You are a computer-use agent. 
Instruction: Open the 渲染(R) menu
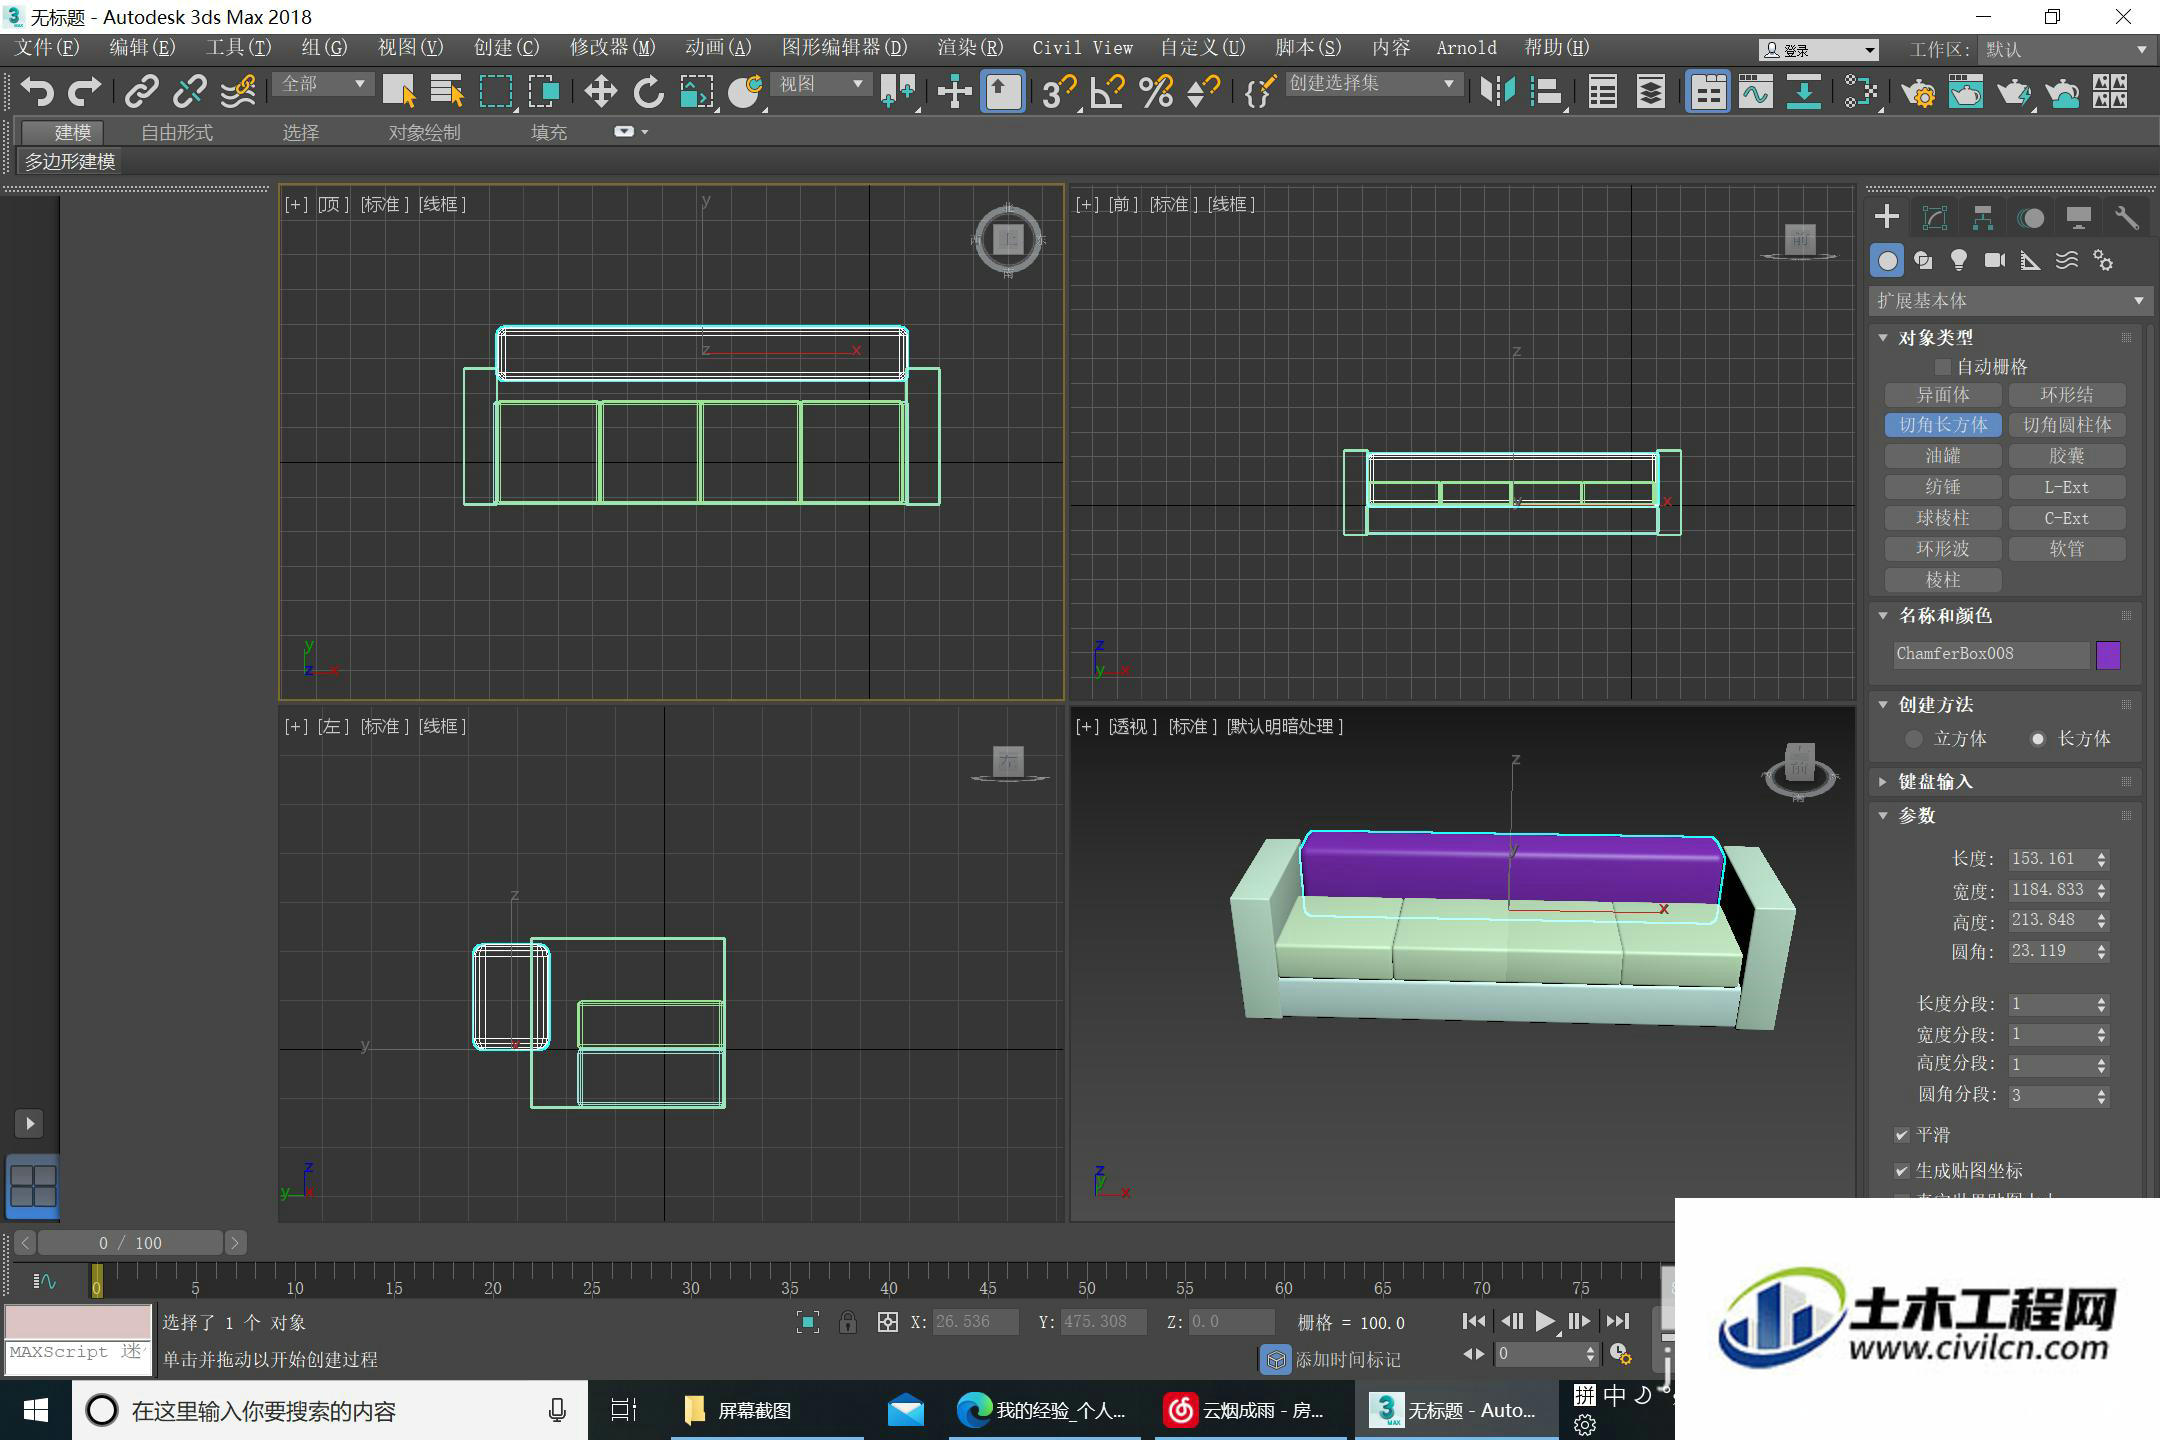pyautogui.click(x=970, y=48)
